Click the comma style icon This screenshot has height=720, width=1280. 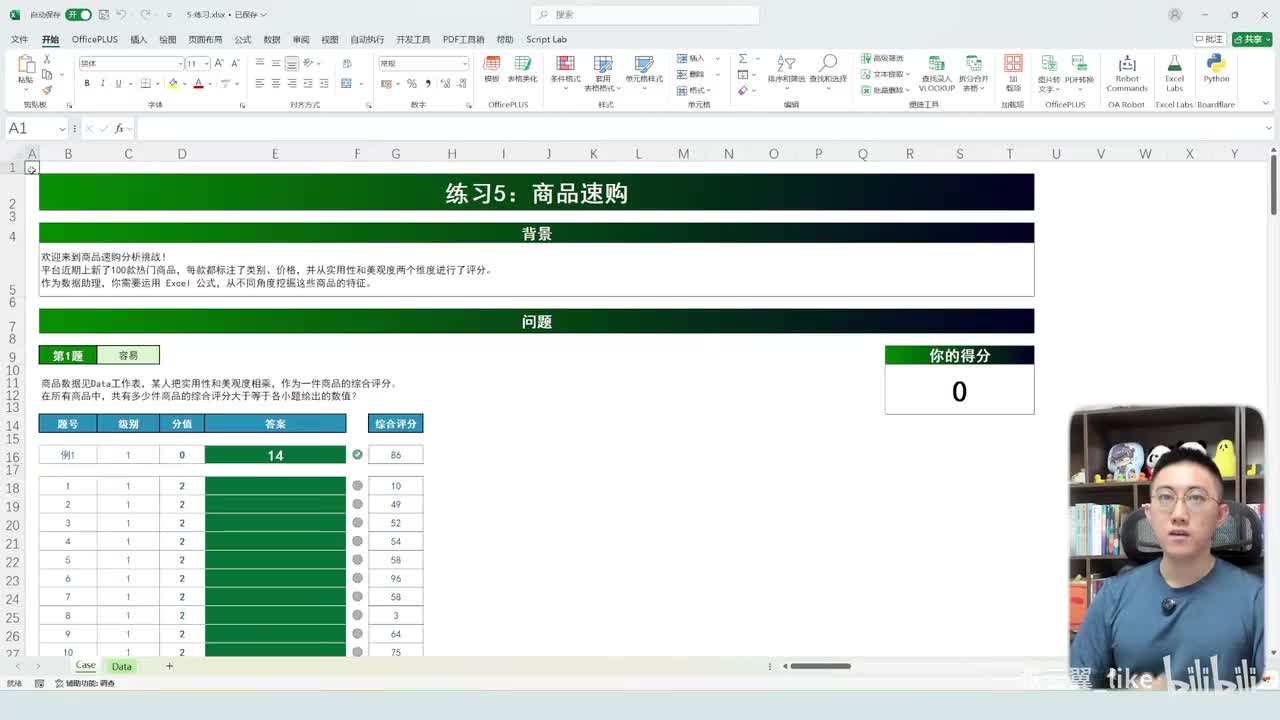coord(427,84)
